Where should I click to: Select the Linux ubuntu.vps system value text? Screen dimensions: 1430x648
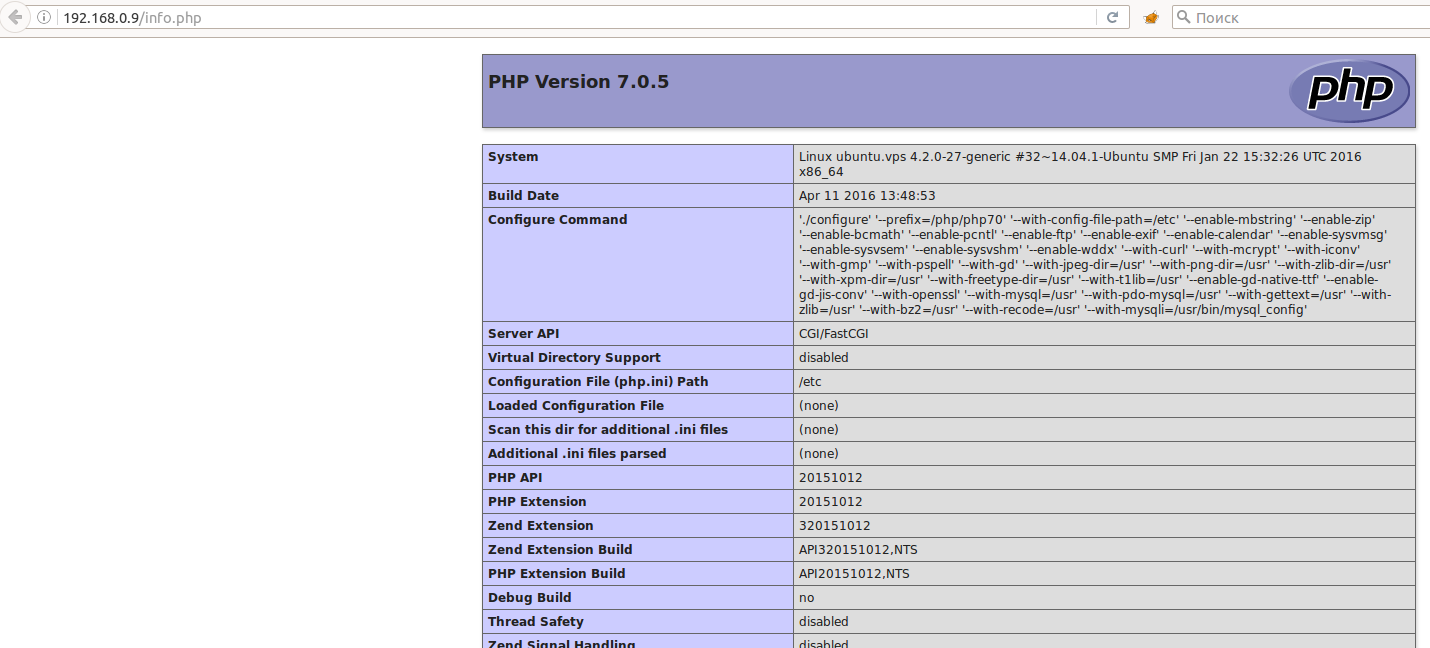point(1080,164)
